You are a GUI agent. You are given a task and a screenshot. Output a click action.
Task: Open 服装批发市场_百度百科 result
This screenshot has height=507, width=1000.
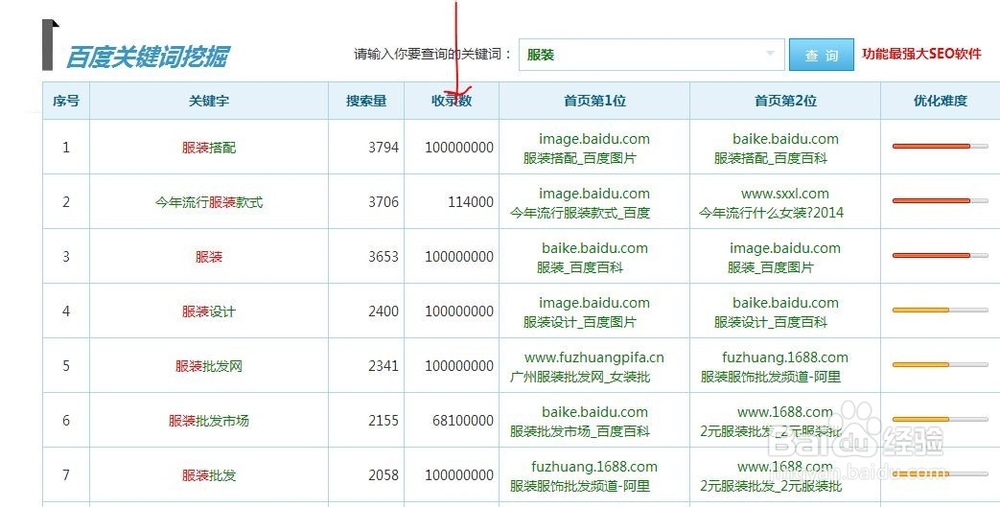click(x=580, y=432)
